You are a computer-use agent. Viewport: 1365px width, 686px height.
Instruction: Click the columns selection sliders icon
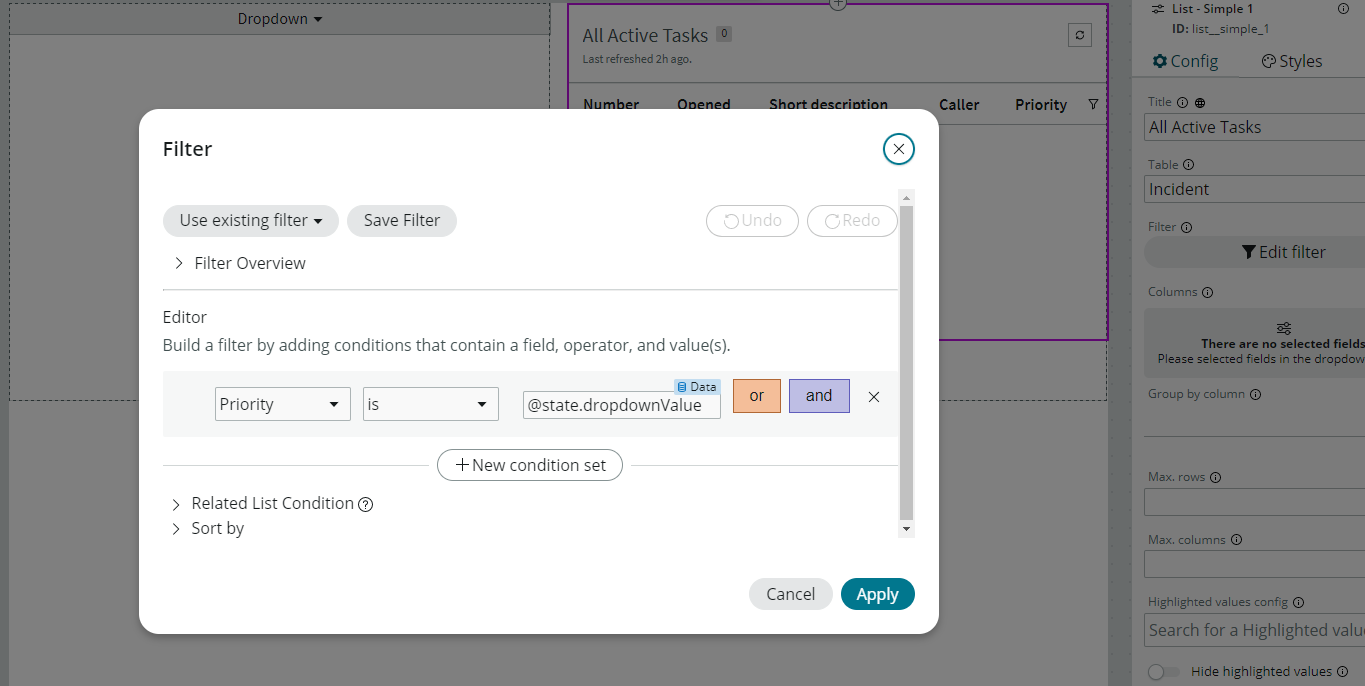point(1284,327)
